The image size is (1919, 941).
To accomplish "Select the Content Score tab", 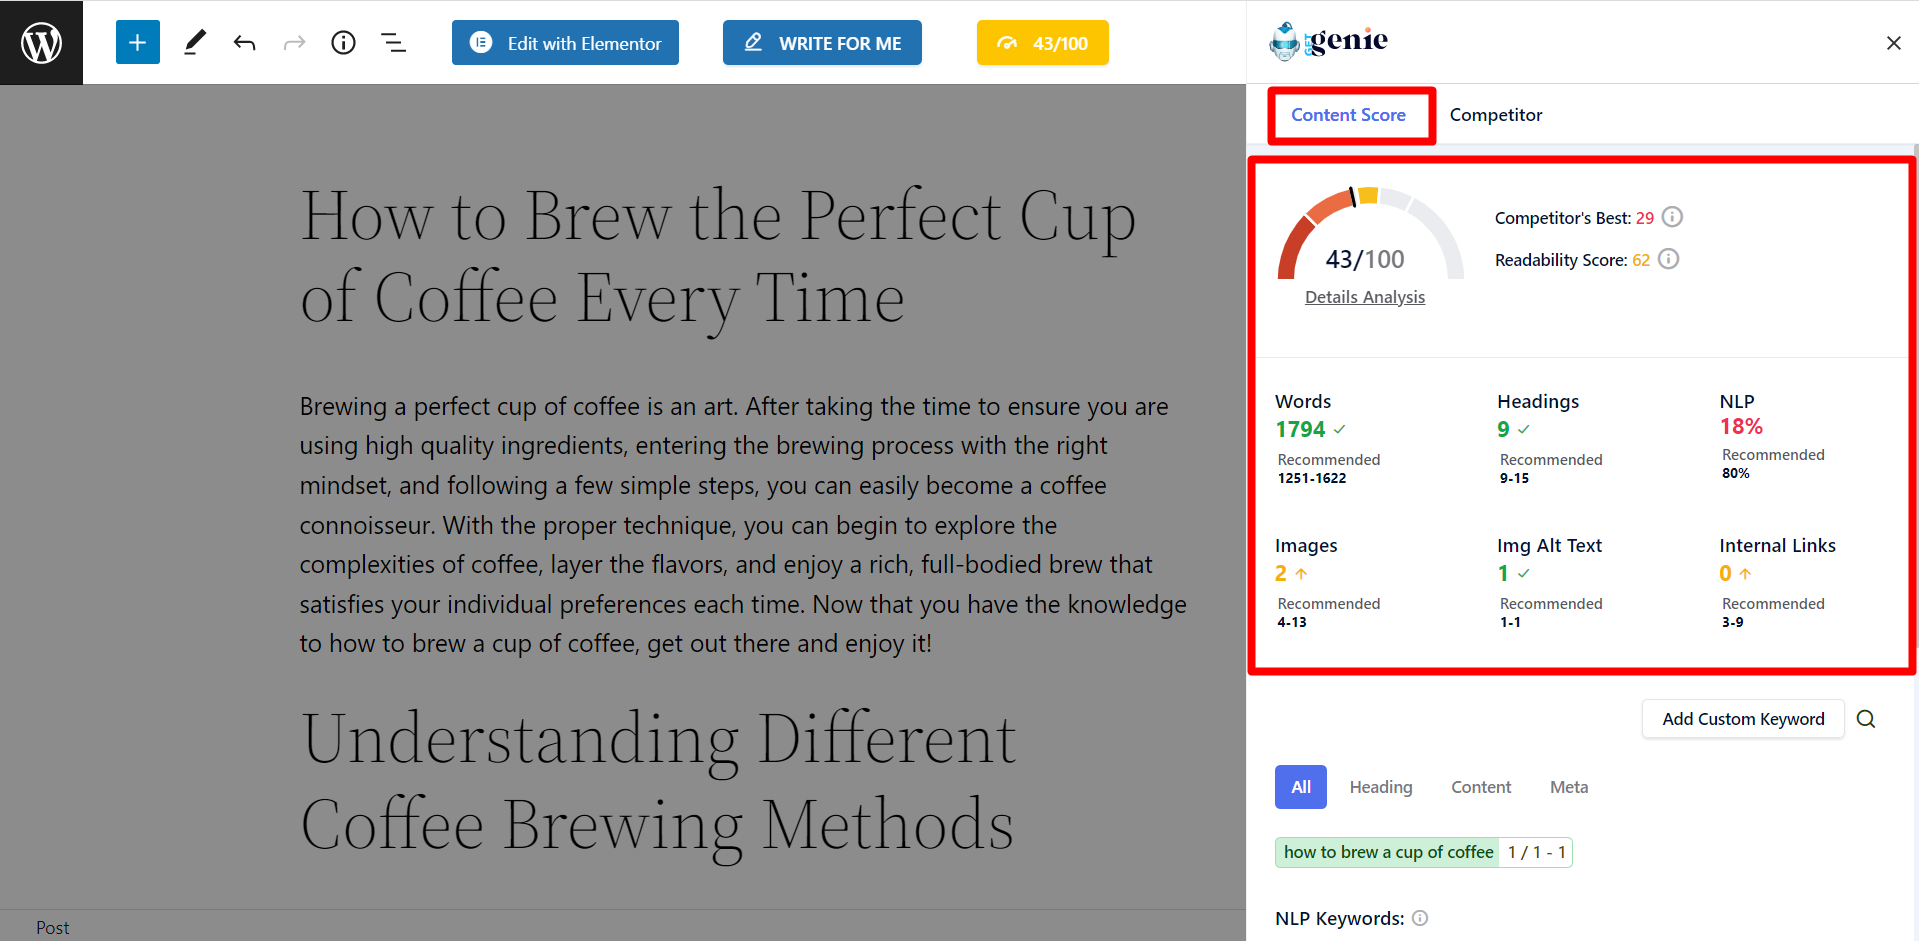I will coord(1349,114).
